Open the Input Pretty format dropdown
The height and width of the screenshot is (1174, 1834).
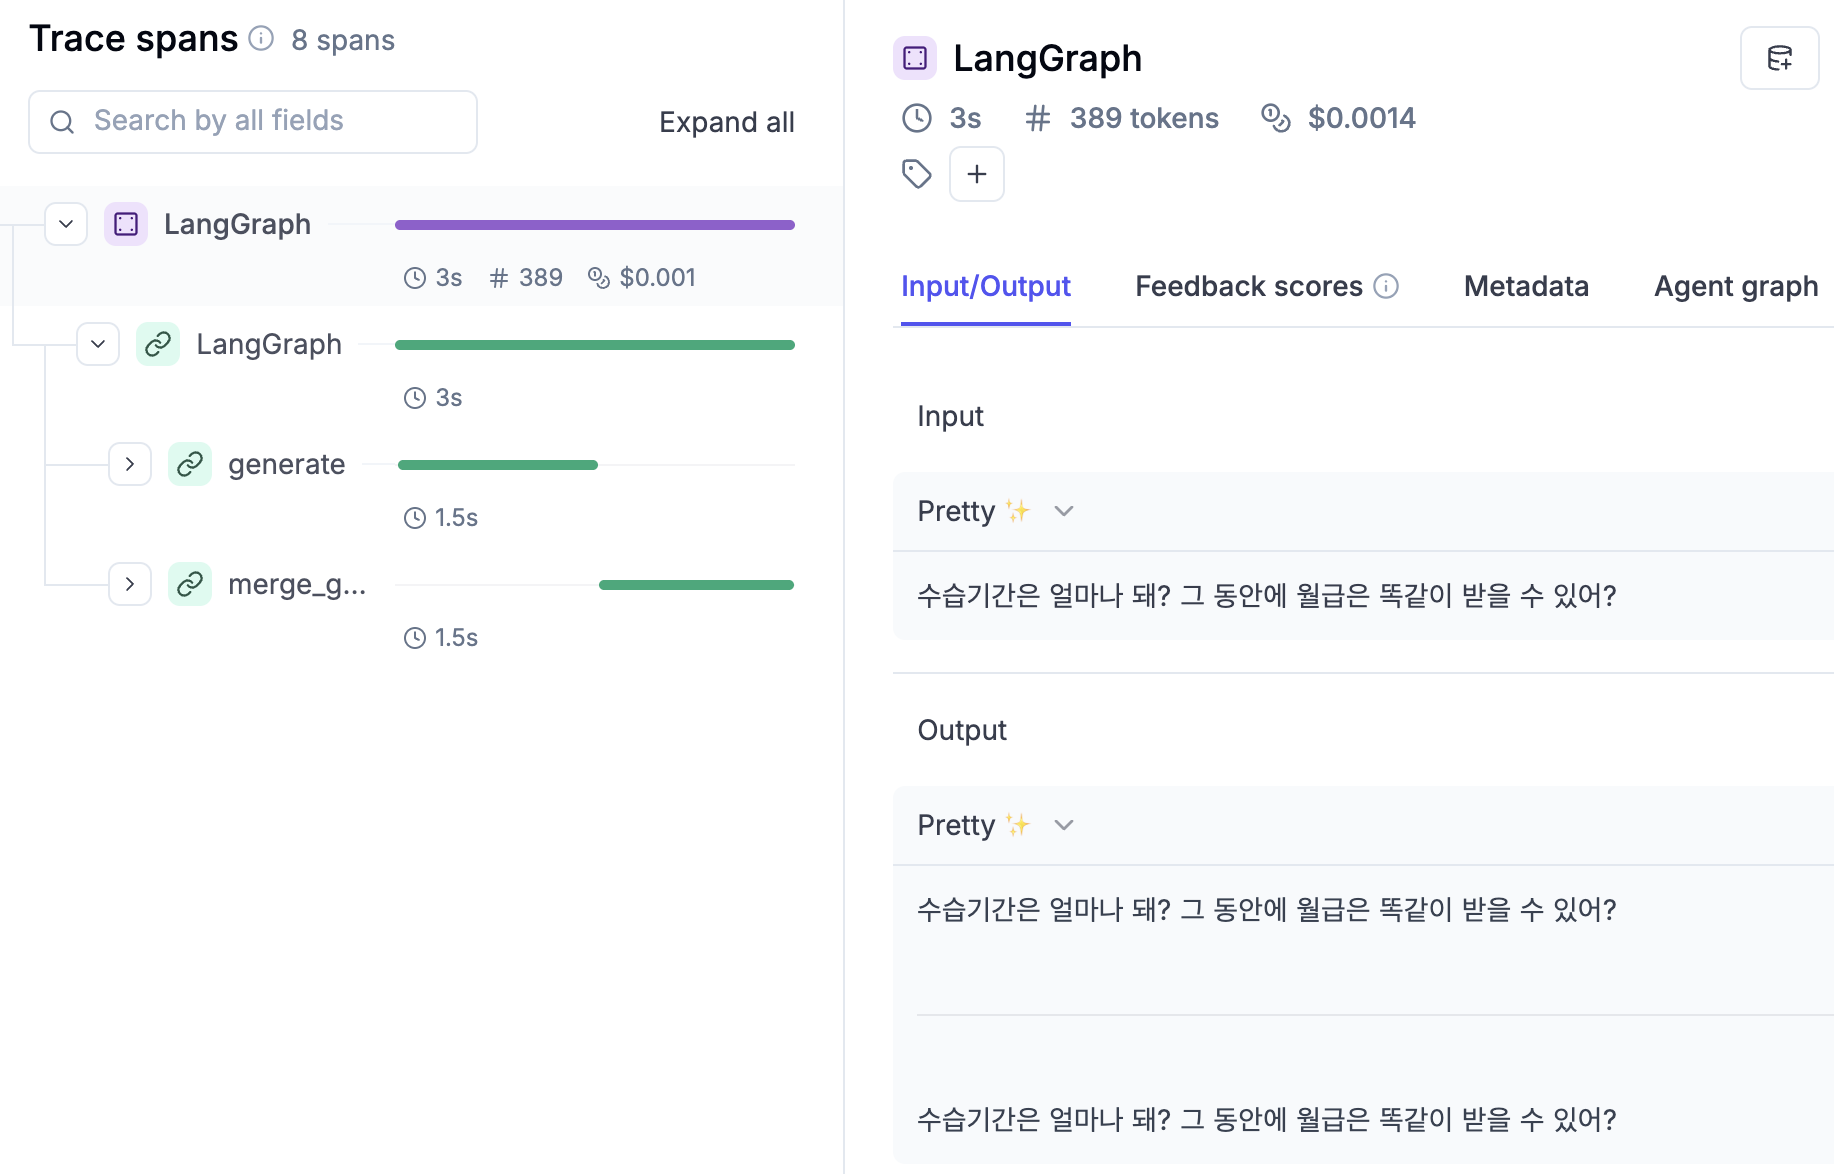point(996,511)
